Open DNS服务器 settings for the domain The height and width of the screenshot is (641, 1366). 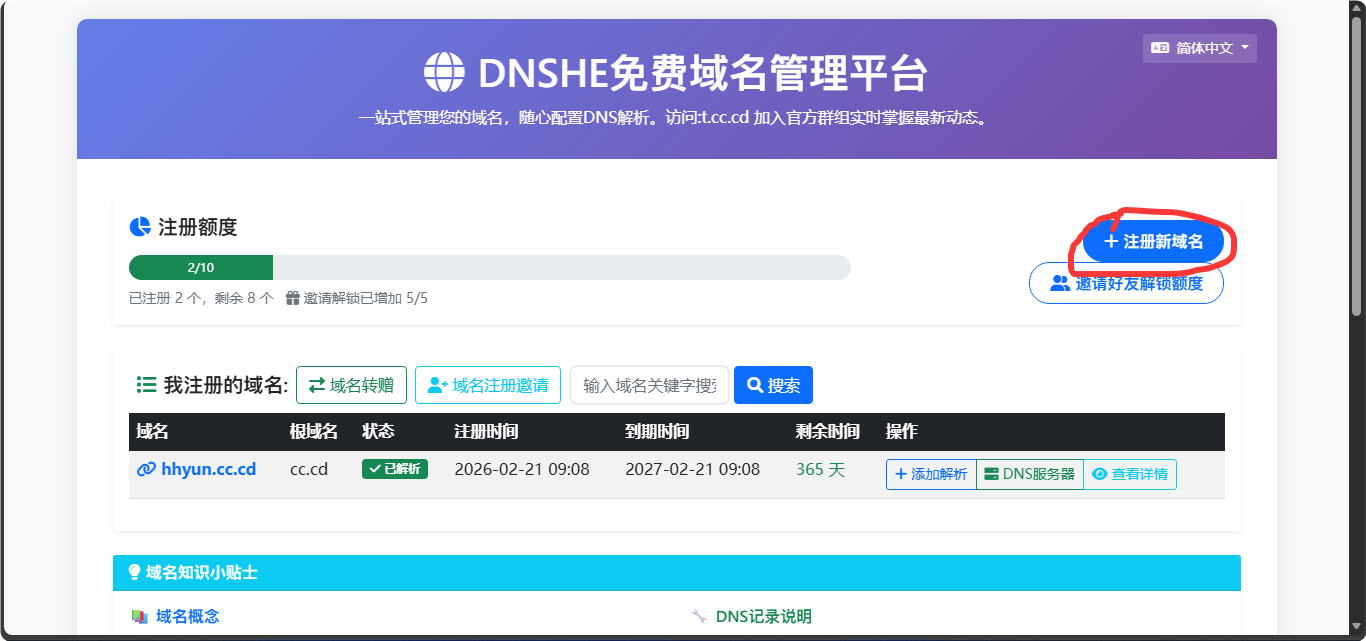click(1029, 474)
